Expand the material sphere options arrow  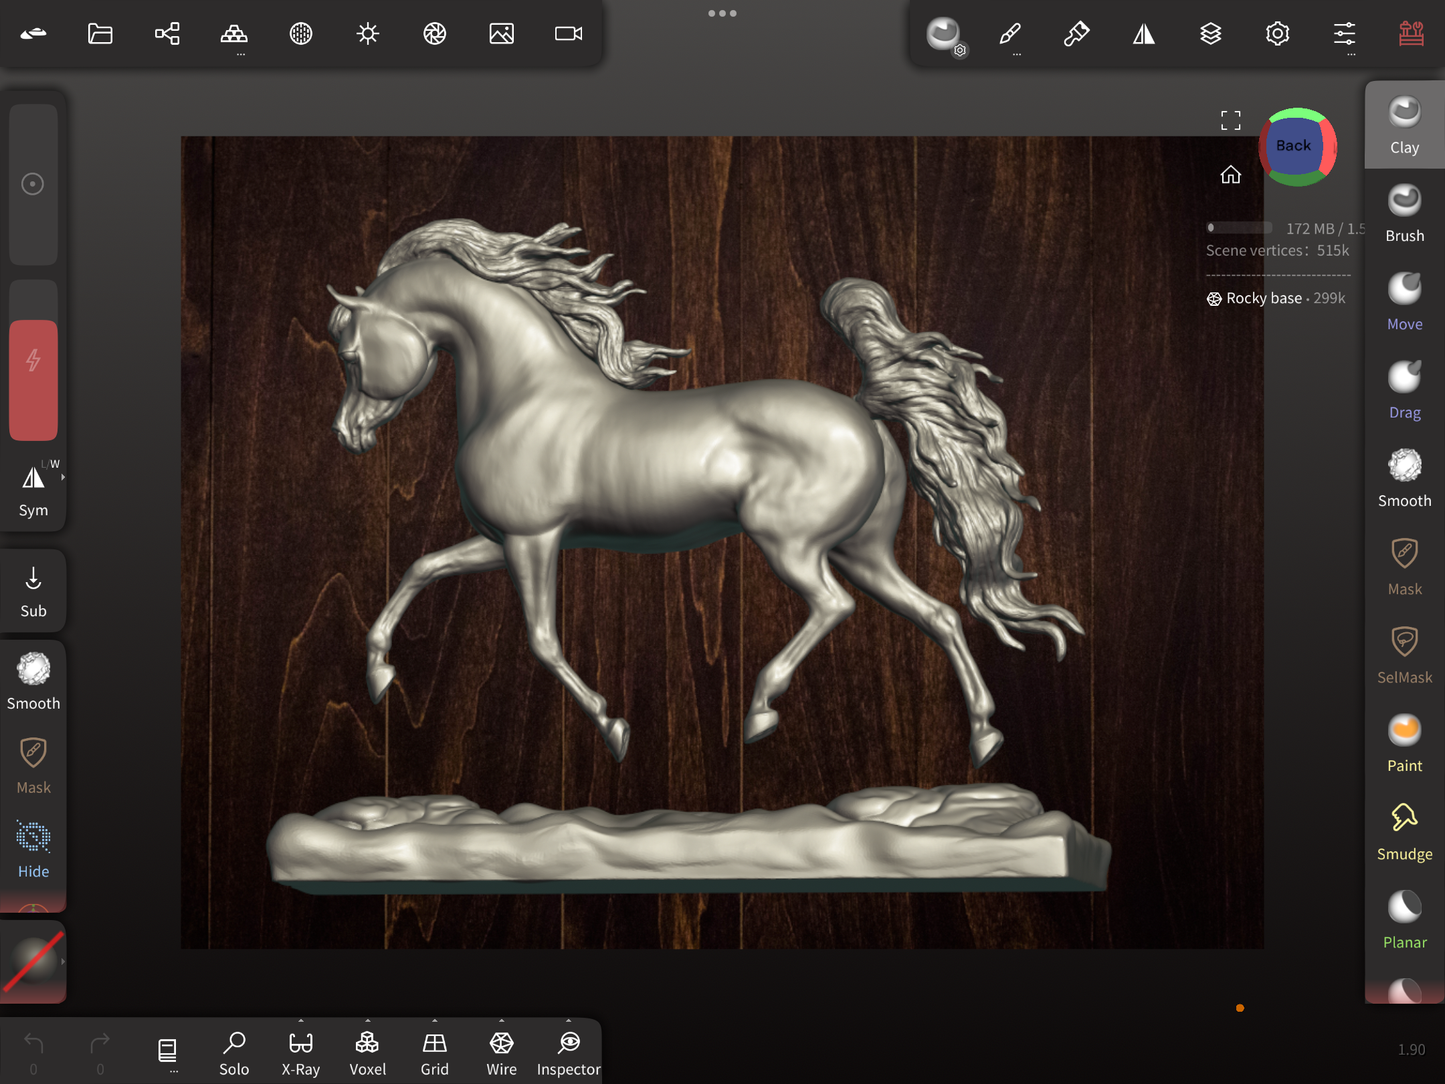click(x=63, y=961)
